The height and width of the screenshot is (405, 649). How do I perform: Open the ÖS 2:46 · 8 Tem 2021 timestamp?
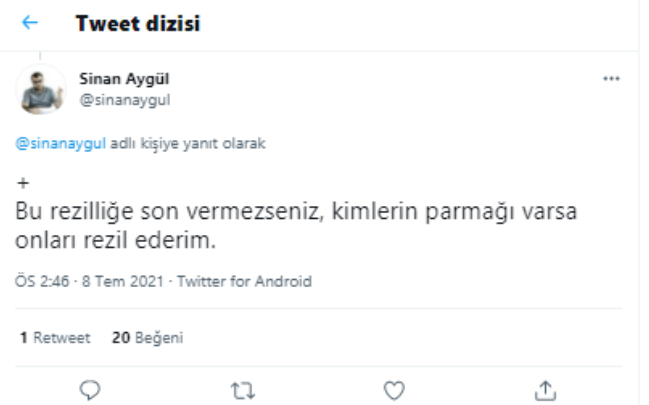(91, 282)
